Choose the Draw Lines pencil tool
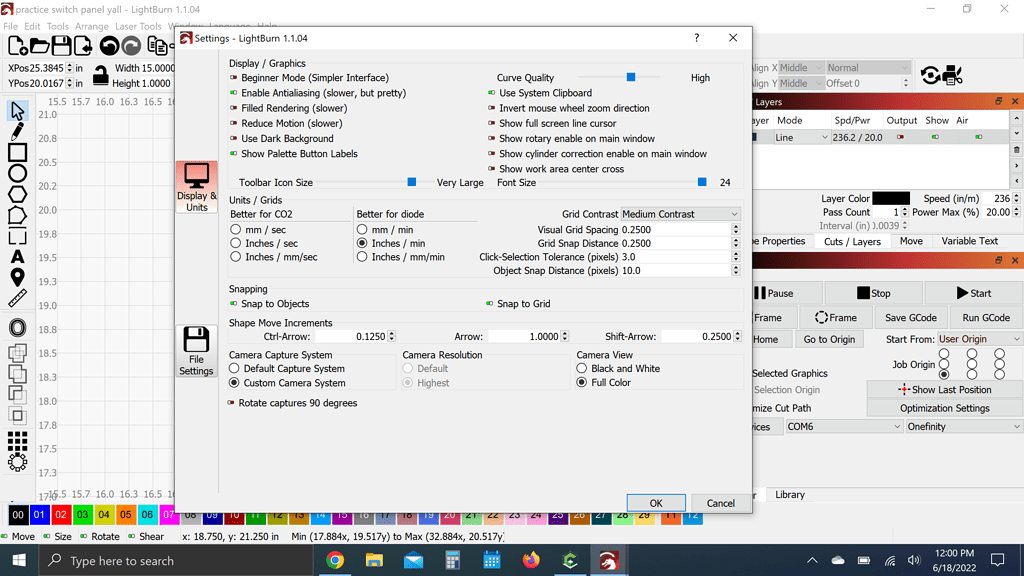The width and height of the screenshot is (1024, 576). pos(18,131)
